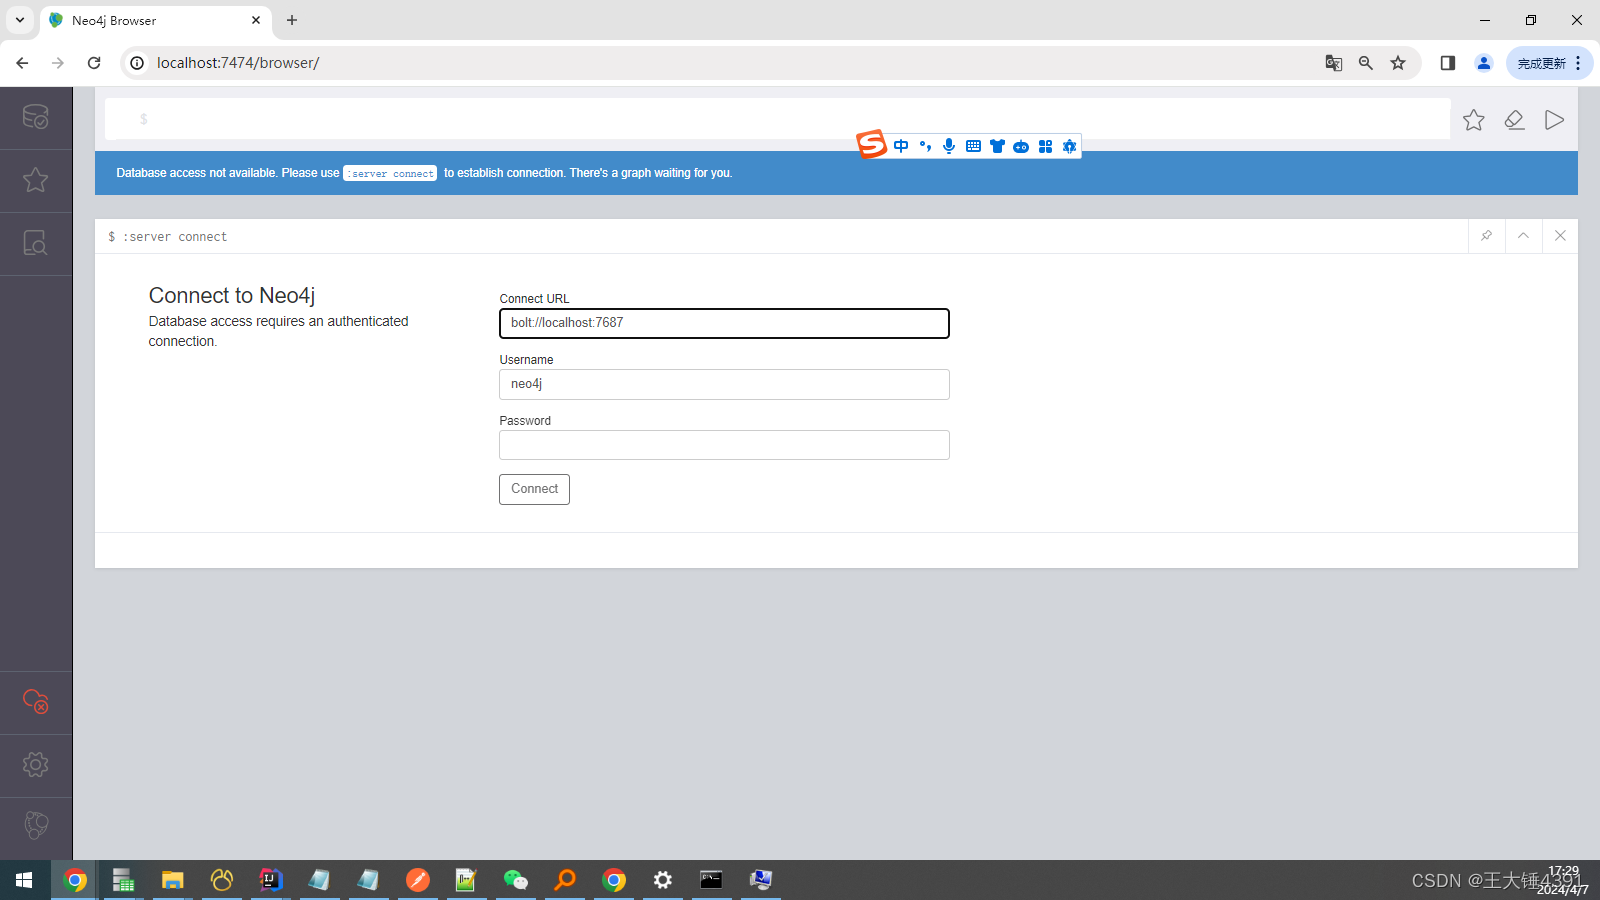Focus the Cypher command editor
Viewport: 1600px width, 900px height.
pyautogui.click(x=778, y=119)
